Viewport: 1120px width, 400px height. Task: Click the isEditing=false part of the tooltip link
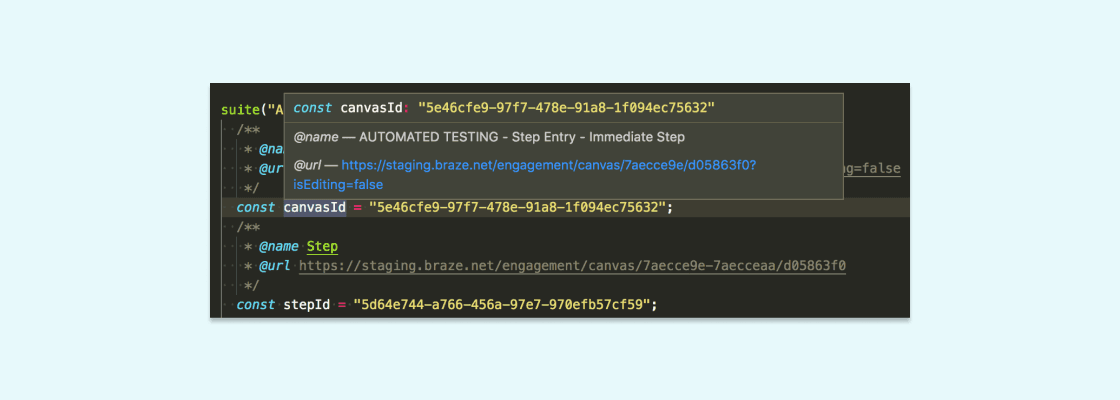coord(338,185)
